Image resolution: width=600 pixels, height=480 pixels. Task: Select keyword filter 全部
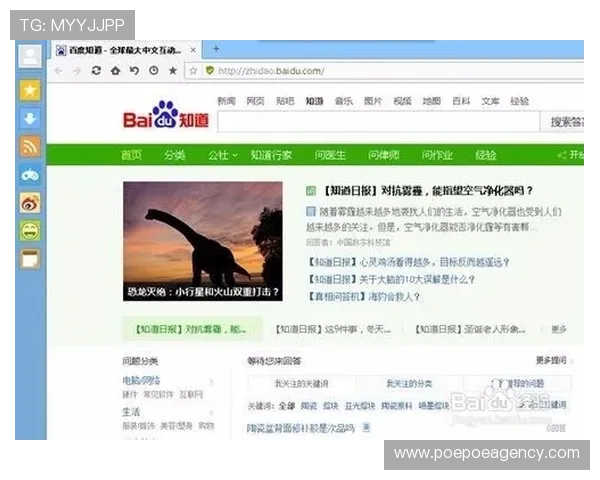pyautogui.click(x=287, y=406)
